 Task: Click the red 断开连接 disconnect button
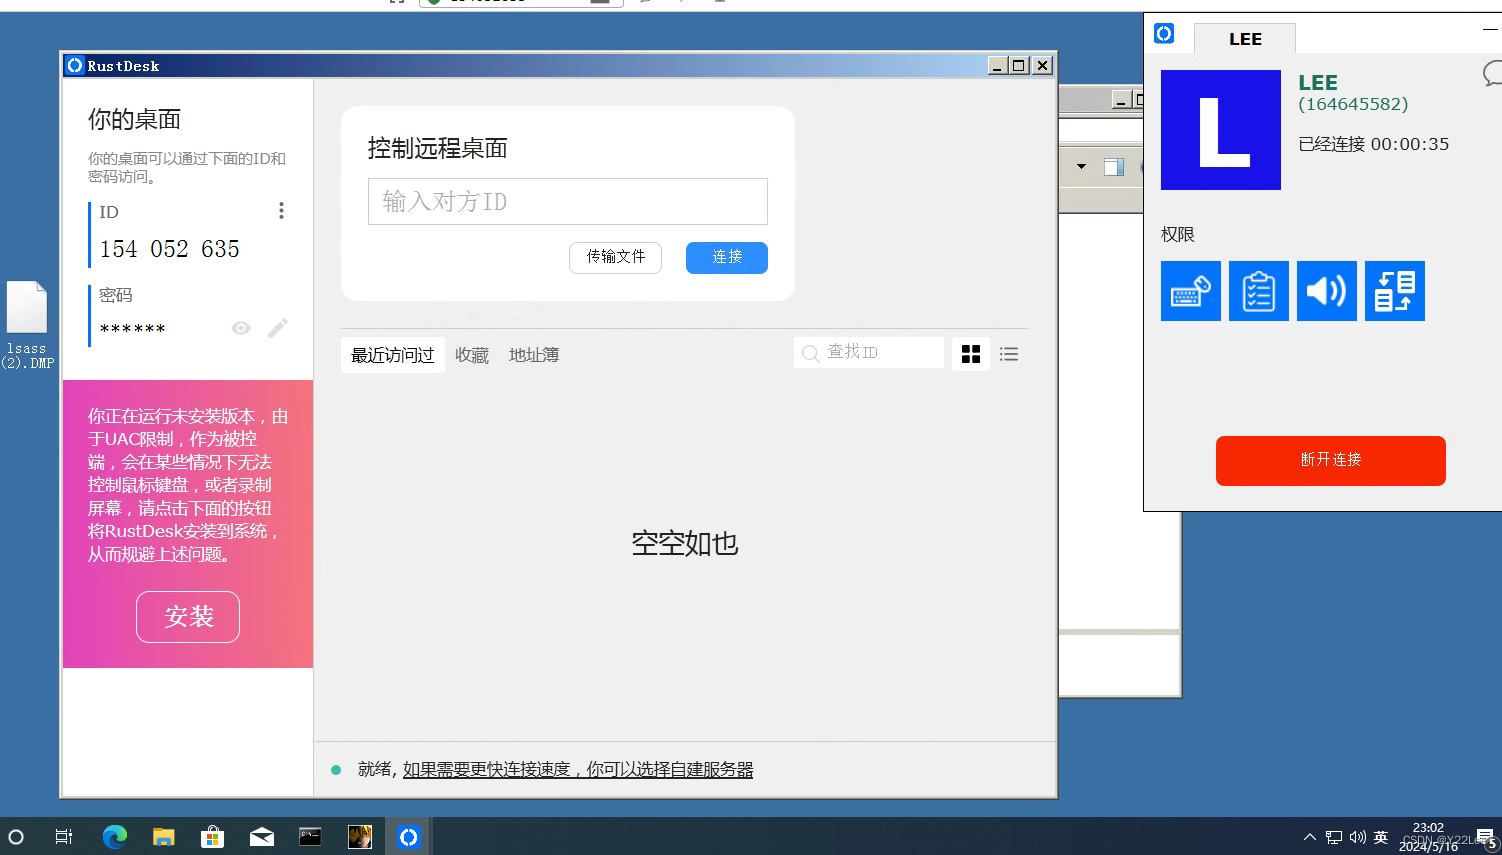[x=1331, y=461]
